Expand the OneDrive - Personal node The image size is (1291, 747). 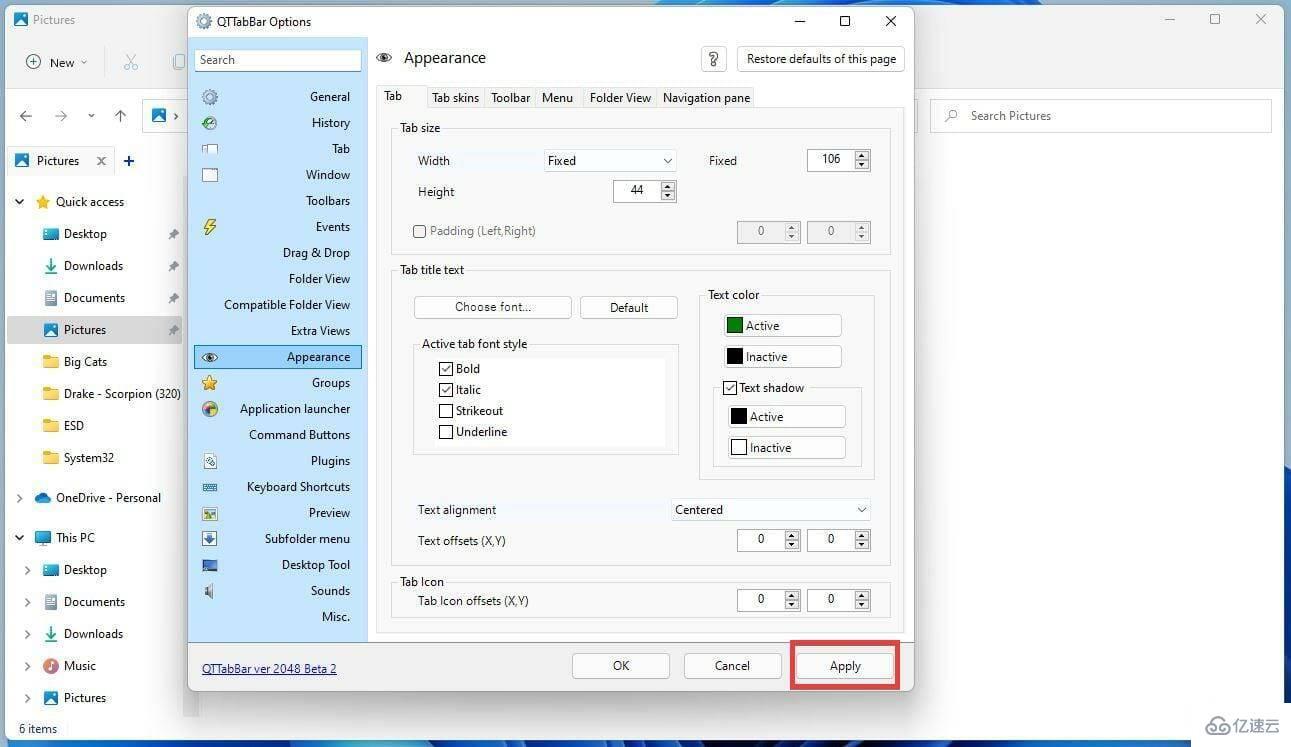tap(19, 498)
